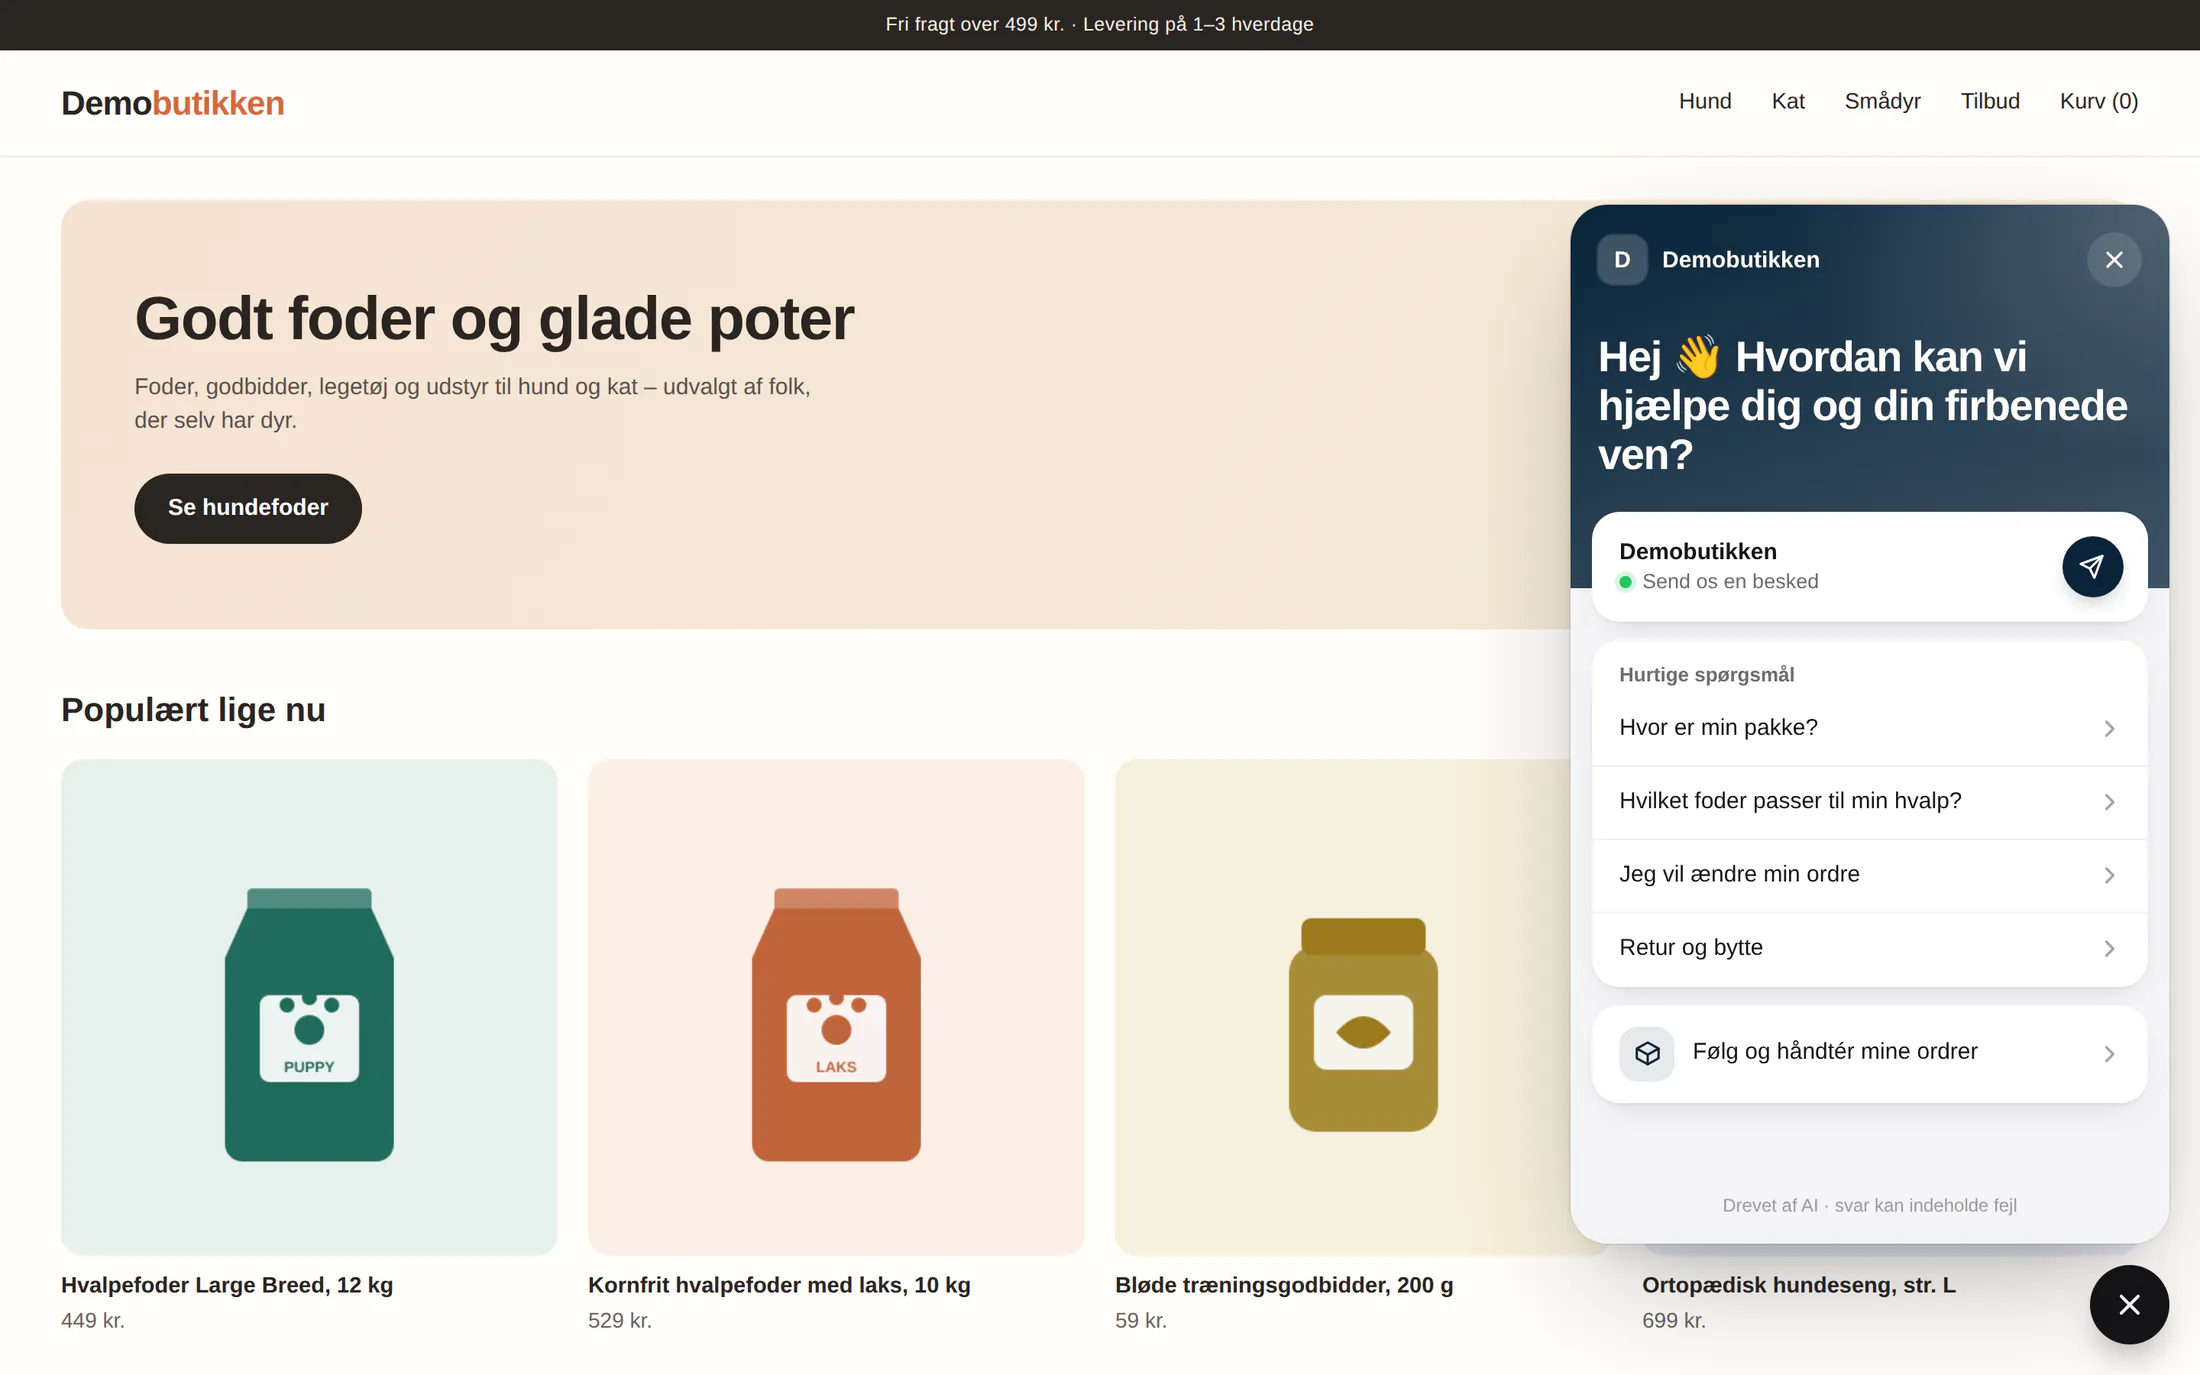Open chevron next to 'Retur og bytte'
The height and width of the screenshot is (1375, 2200).
click(x=2109, y=948)
